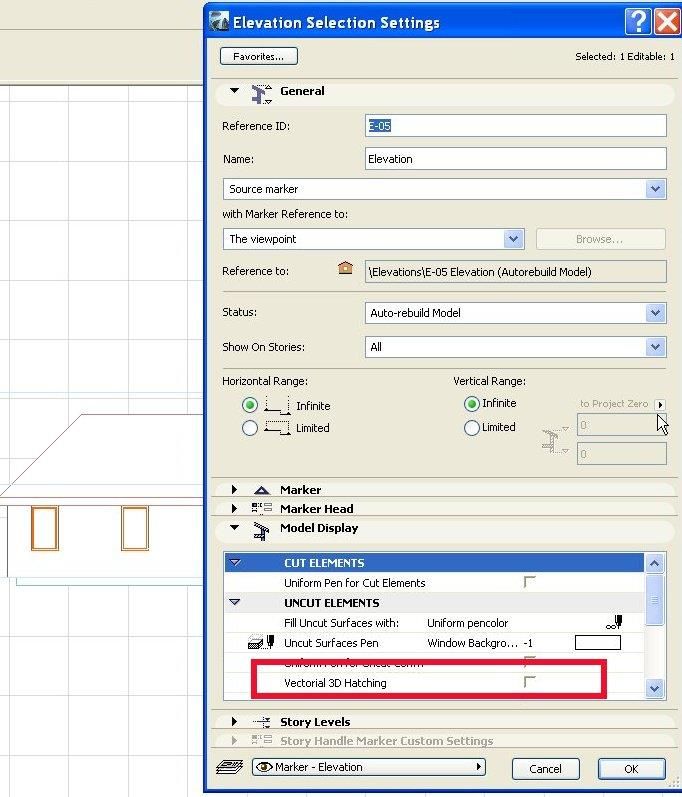
Task: Open the Marker - Elevation layer menu
Action: (368, 767)
